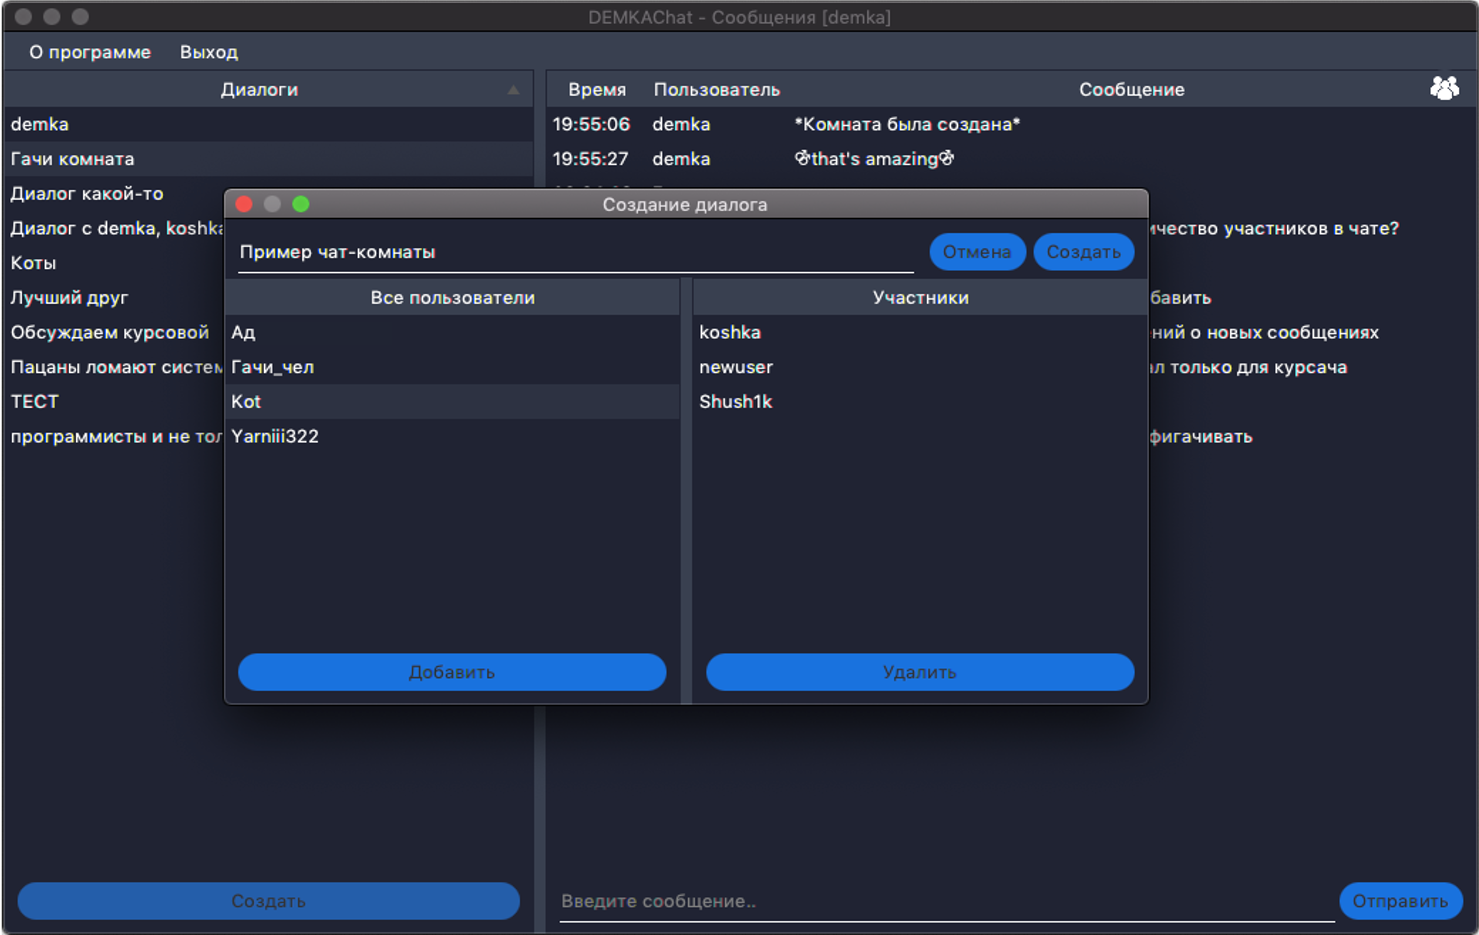The image size is (1479, 935).
Task: Open the chat participants group icon
Action: [x=1443, y=89]
